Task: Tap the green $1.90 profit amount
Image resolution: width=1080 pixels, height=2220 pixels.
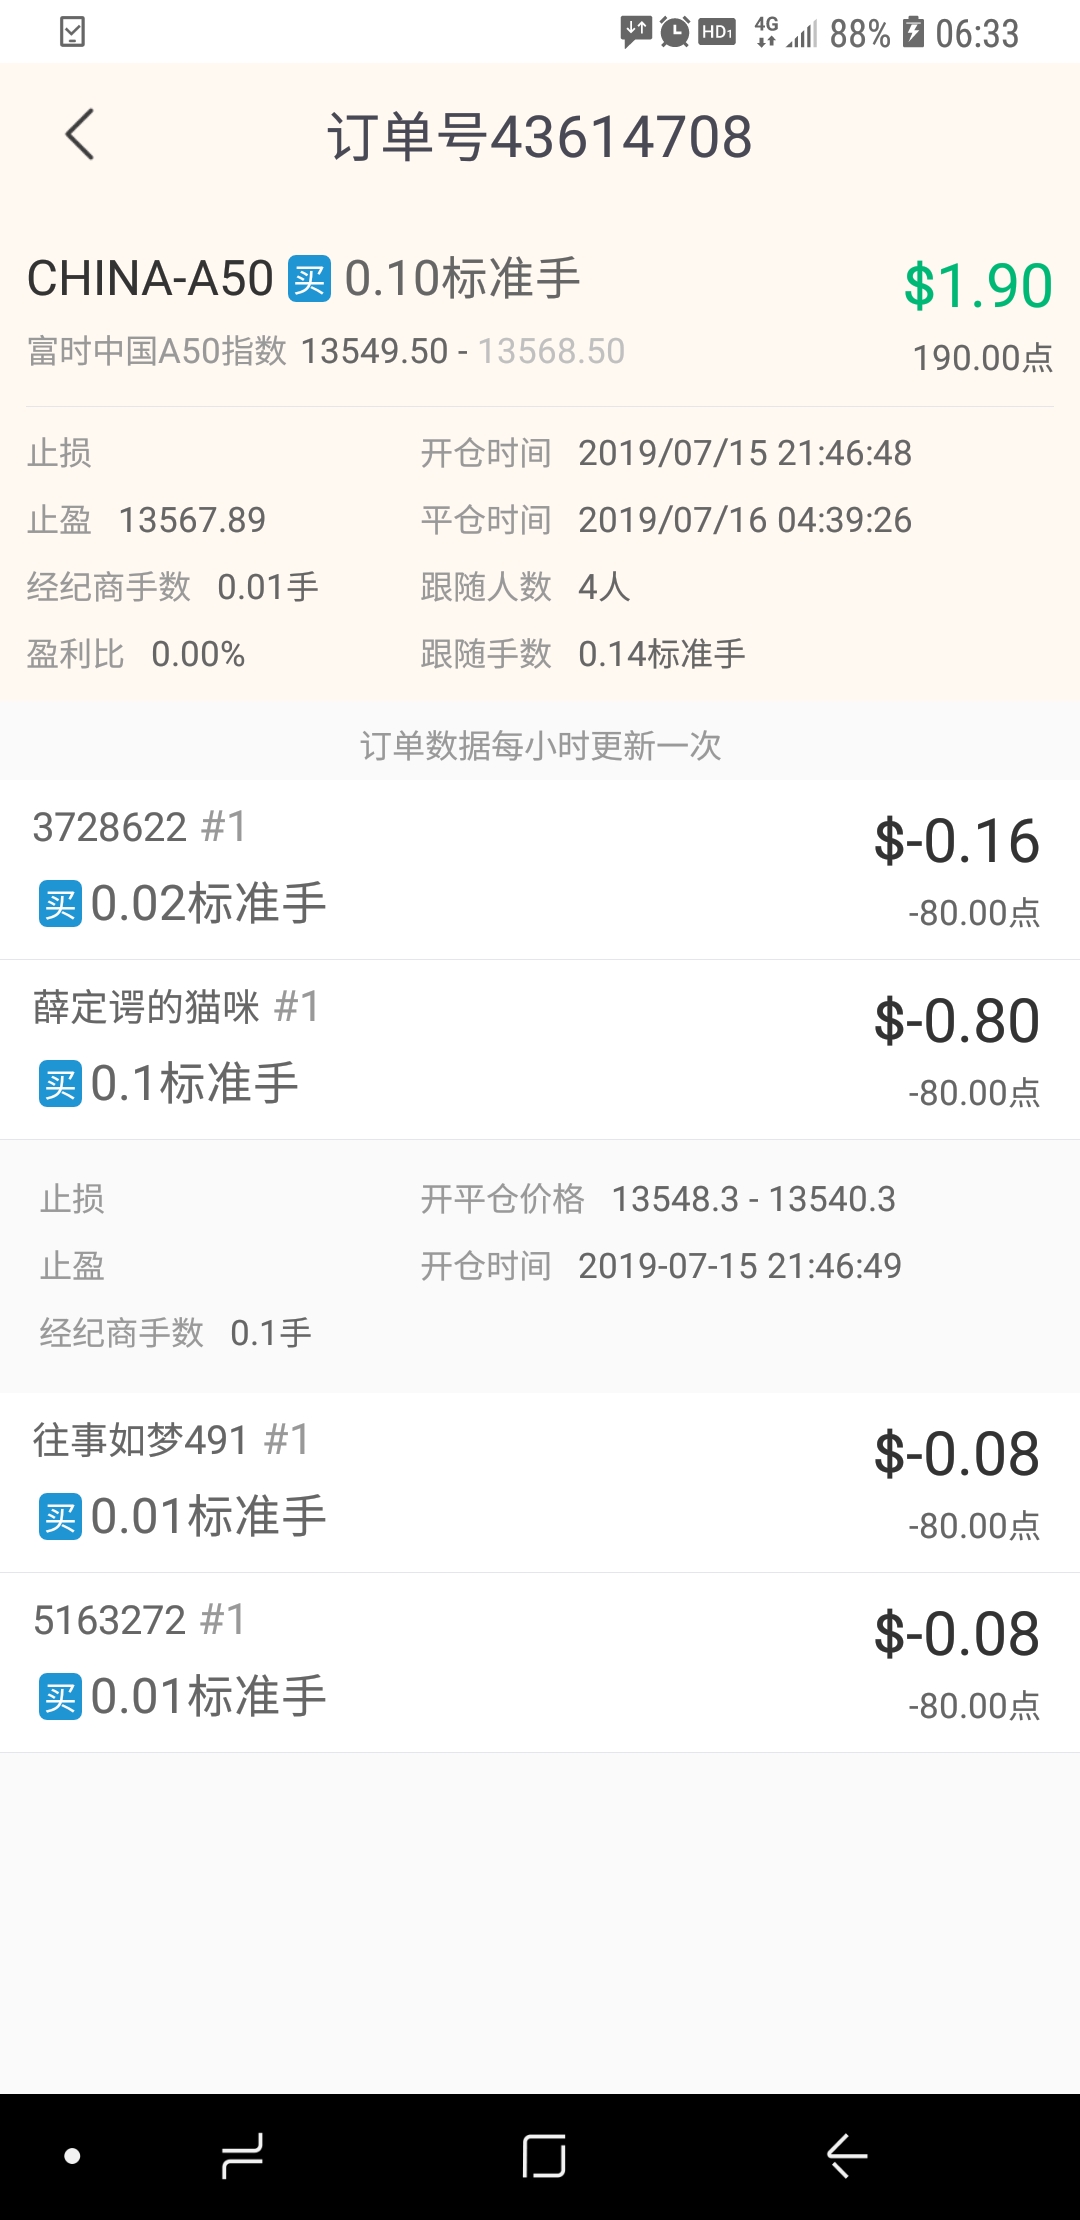Action: tap(977, 286)
